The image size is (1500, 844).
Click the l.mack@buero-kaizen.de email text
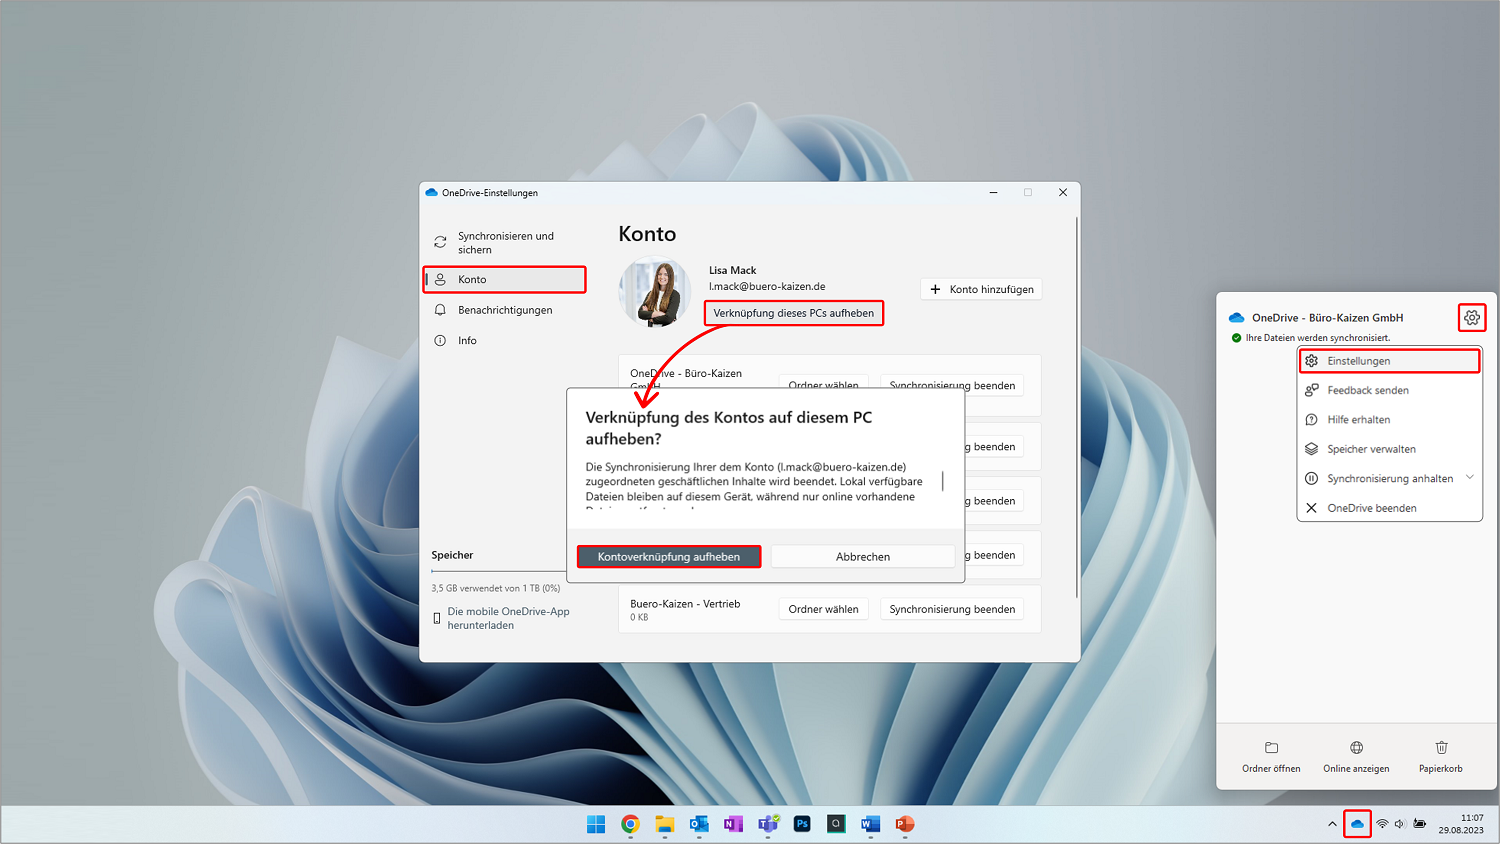pyautogui.click(x=767, y=287)
